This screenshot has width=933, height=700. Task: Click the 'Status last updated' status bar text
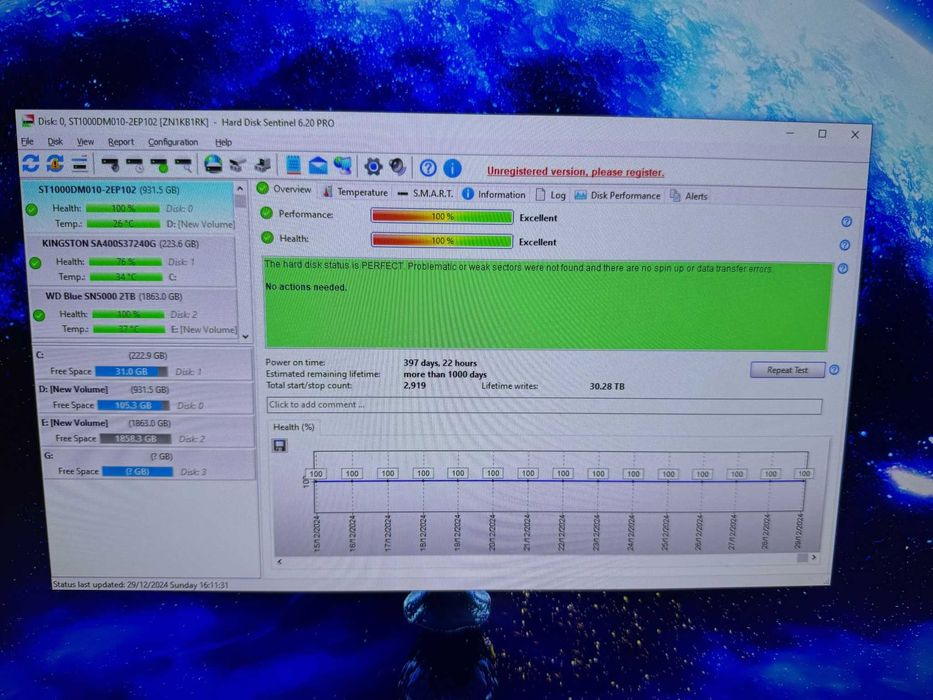(140, 585)
